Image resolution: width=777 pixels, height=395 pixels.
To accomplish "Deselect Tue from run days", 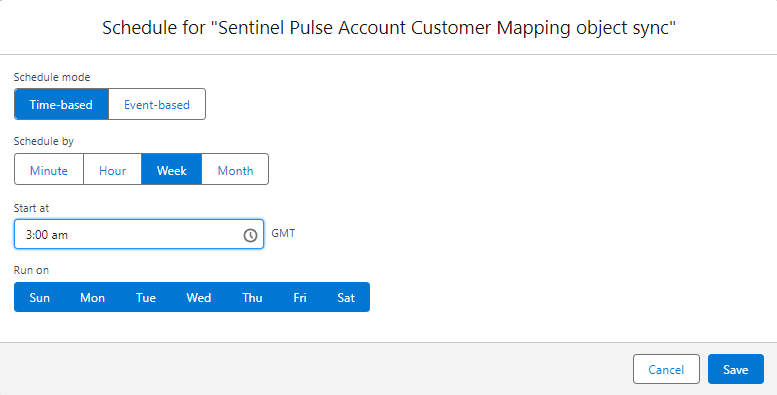I will (x=146, y=297).
